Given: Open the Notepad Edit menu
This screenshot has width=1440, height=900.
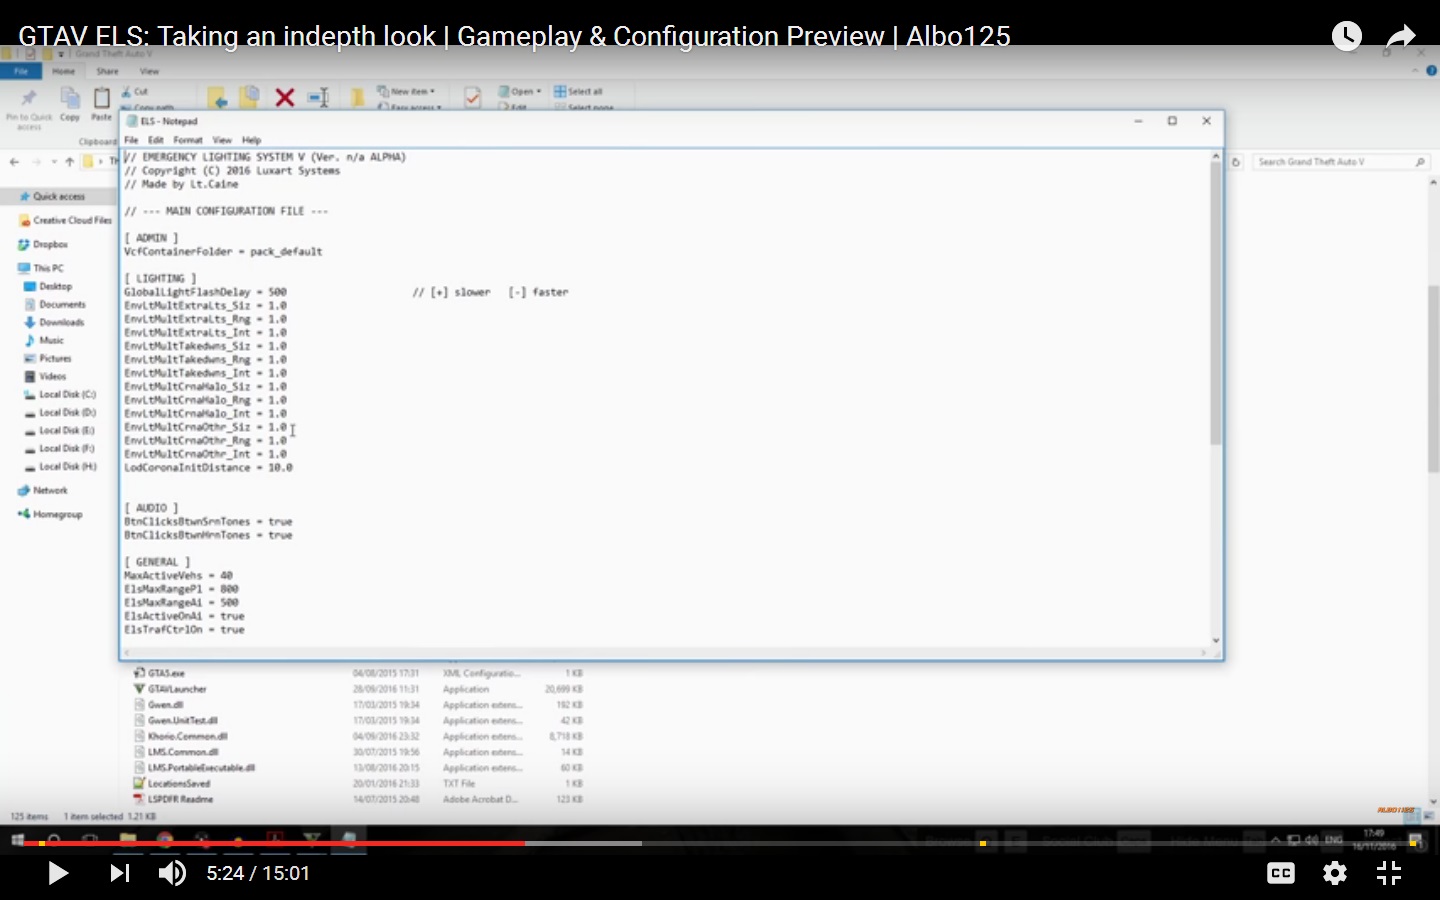Looking at the screenshot, I should tap(155, 140).
